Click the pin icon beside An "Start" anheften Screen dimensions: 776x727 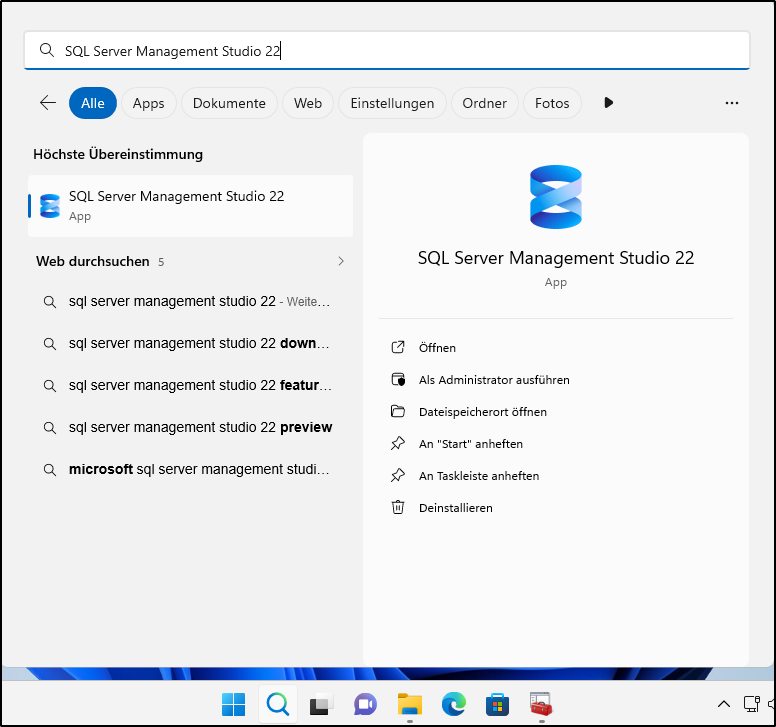click(x=398, y=443)
